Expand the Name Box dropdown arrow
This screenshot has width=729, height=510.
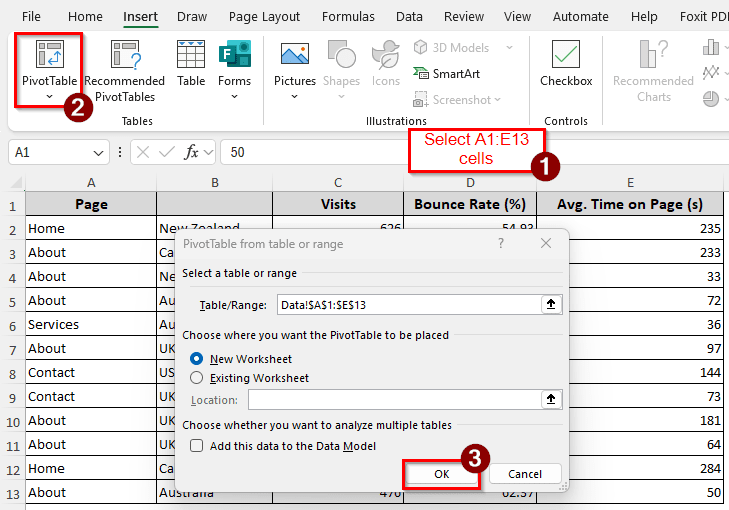point(99,152)
